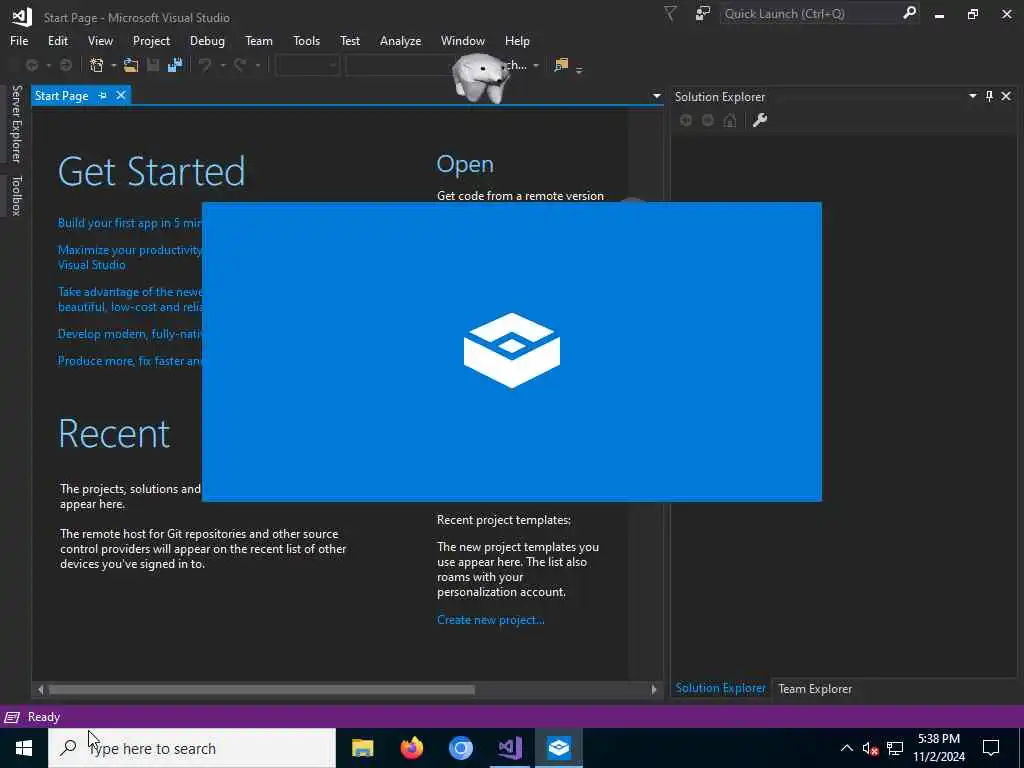Click the Windows Start button
The image size is (1024, 768).
click(24, 748)
